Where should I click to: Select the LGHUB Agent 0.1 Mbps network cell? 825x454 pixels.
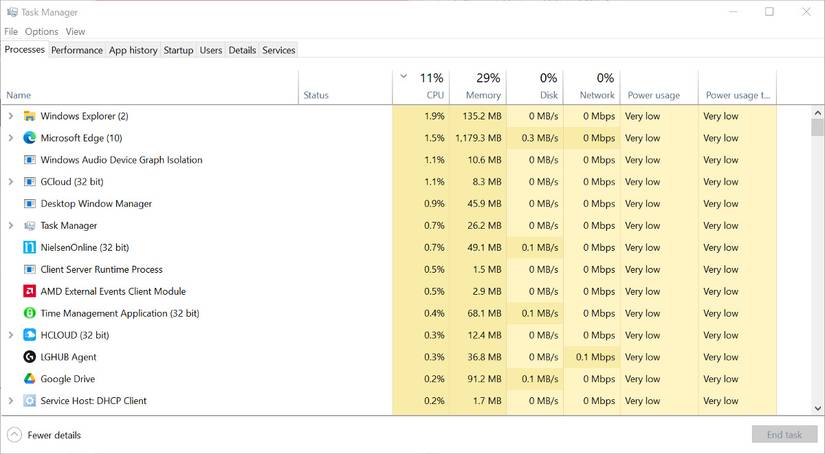[592, 357]
